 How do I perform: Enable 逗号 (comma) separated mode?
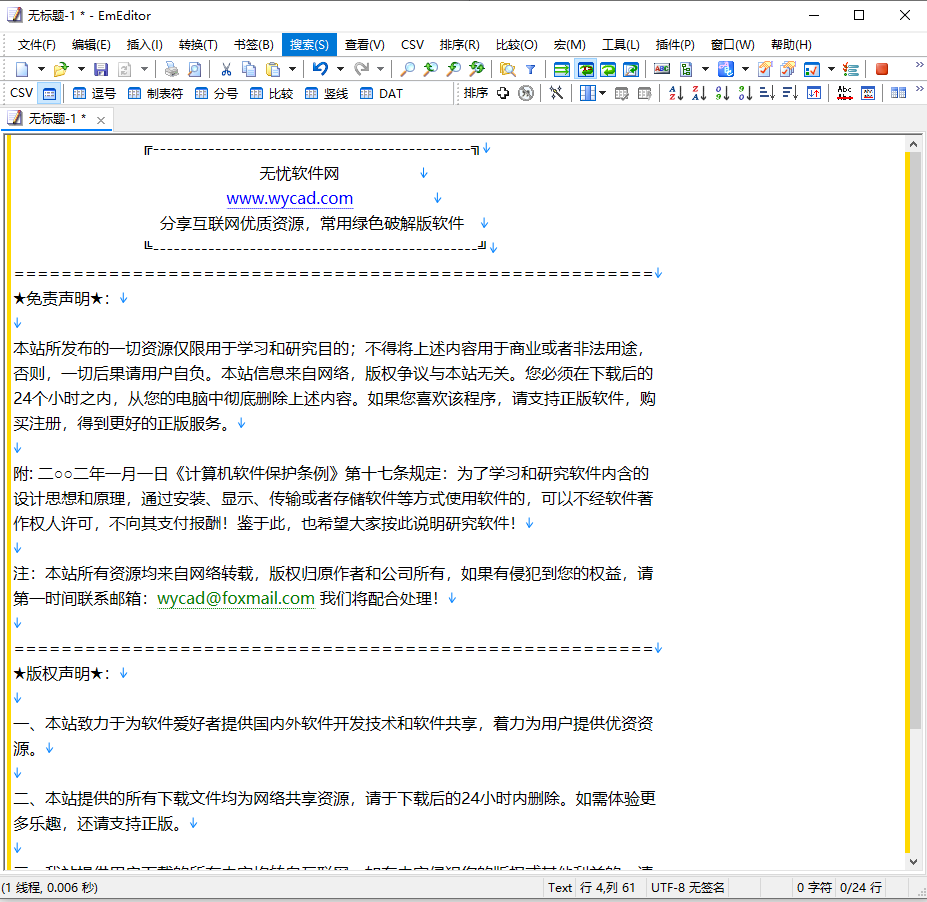[x=94, y=93]
